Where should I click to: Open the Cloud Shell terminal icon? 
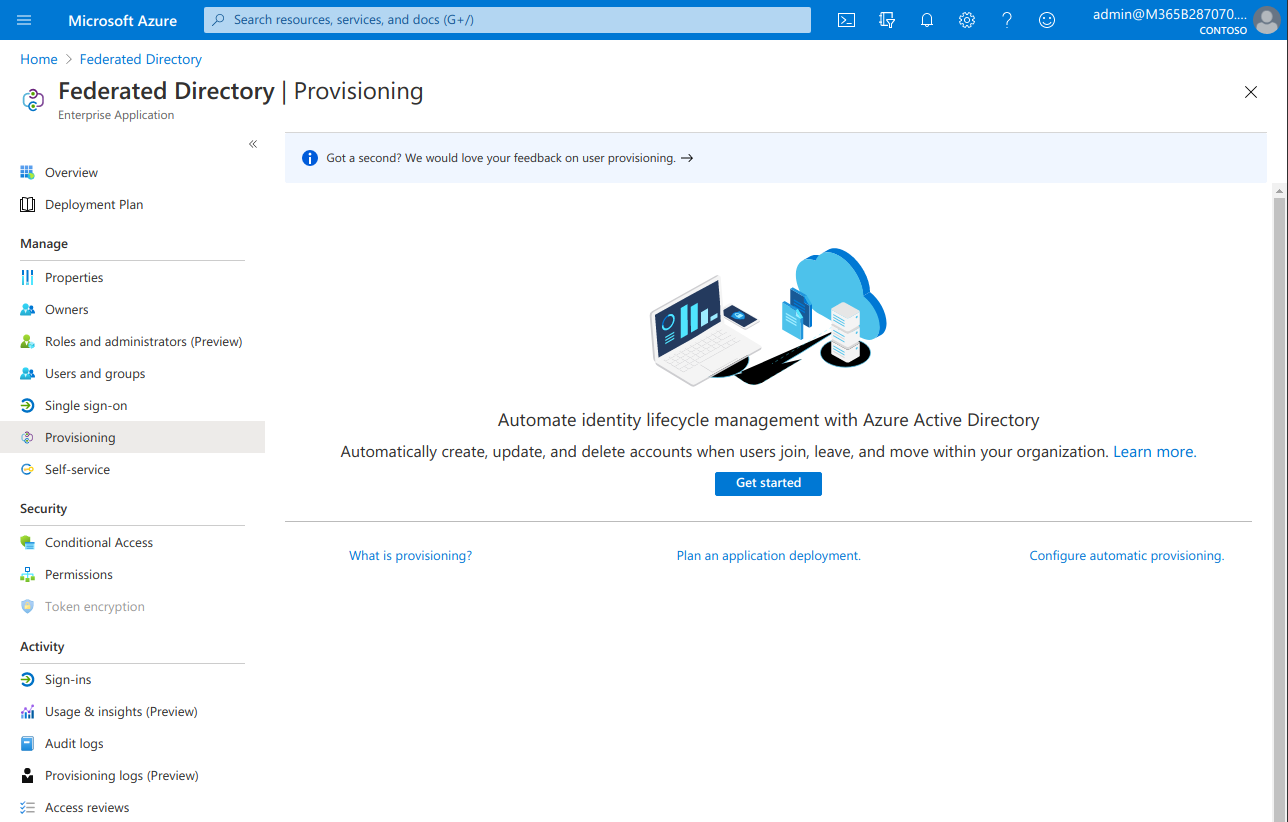click(846, 20)
